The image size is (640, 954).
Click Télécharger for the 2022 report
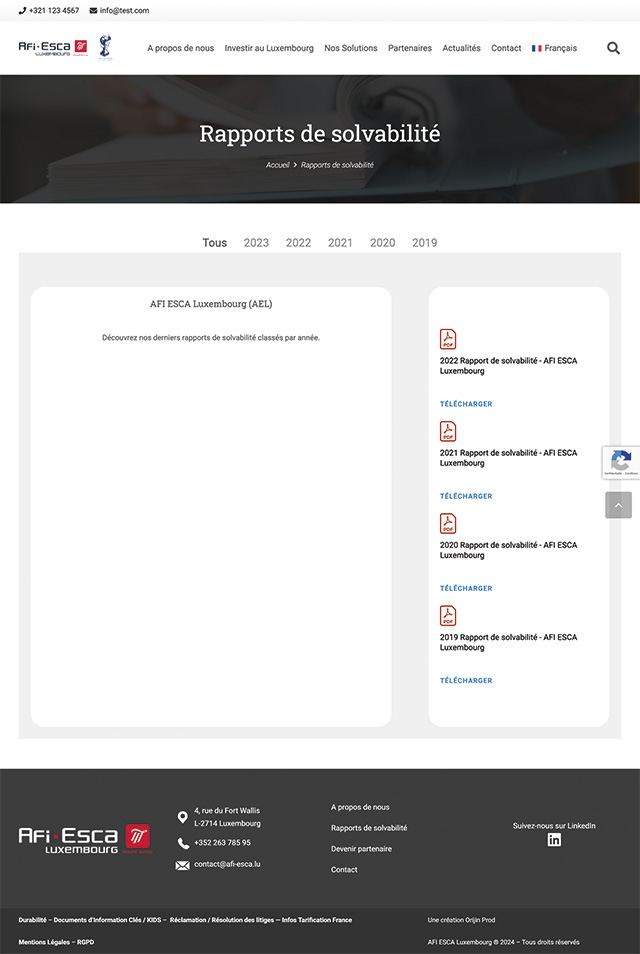[466, 404]
